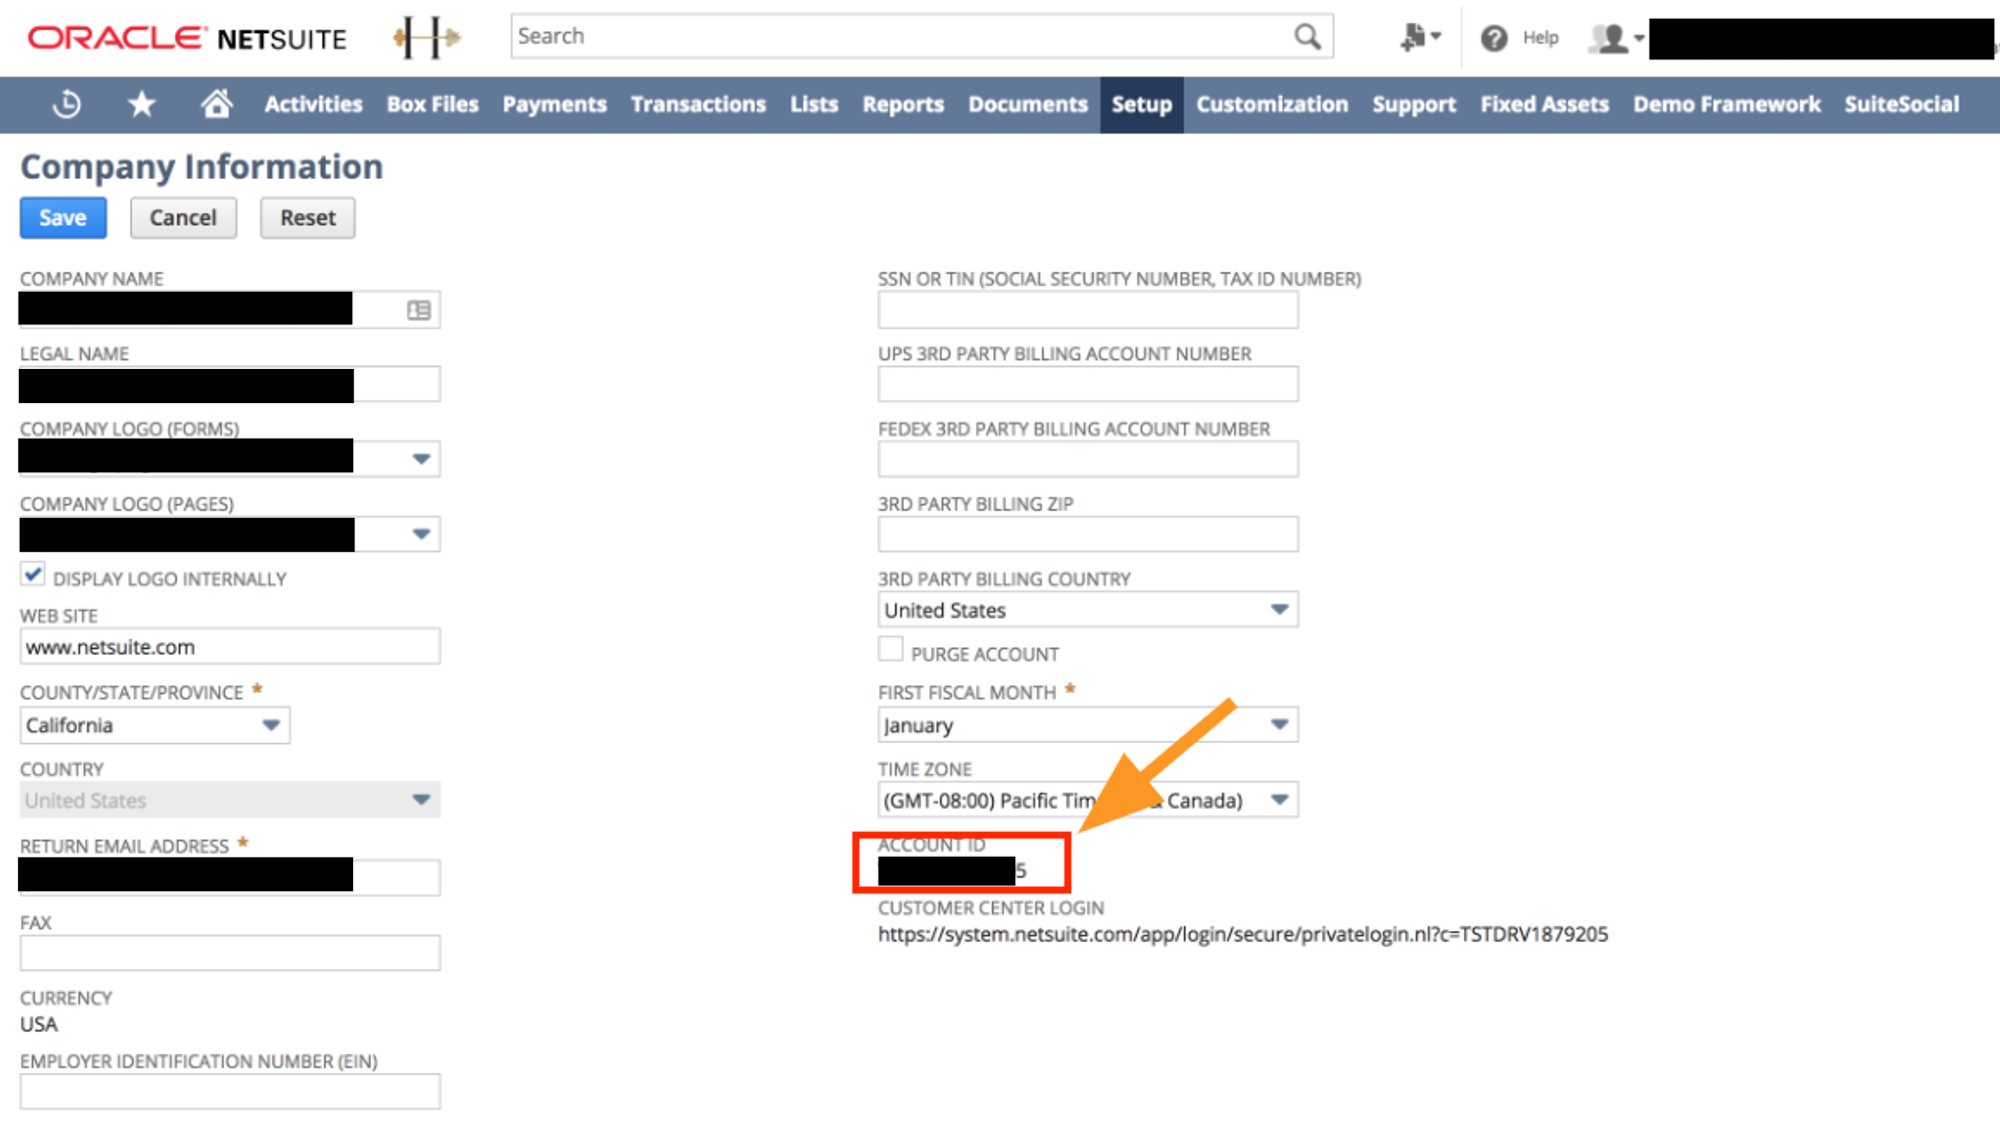The image size is (2000, 1135).
Task: Open the user role profile icon
Action: pyautogui.click(x=1610, y=39)
